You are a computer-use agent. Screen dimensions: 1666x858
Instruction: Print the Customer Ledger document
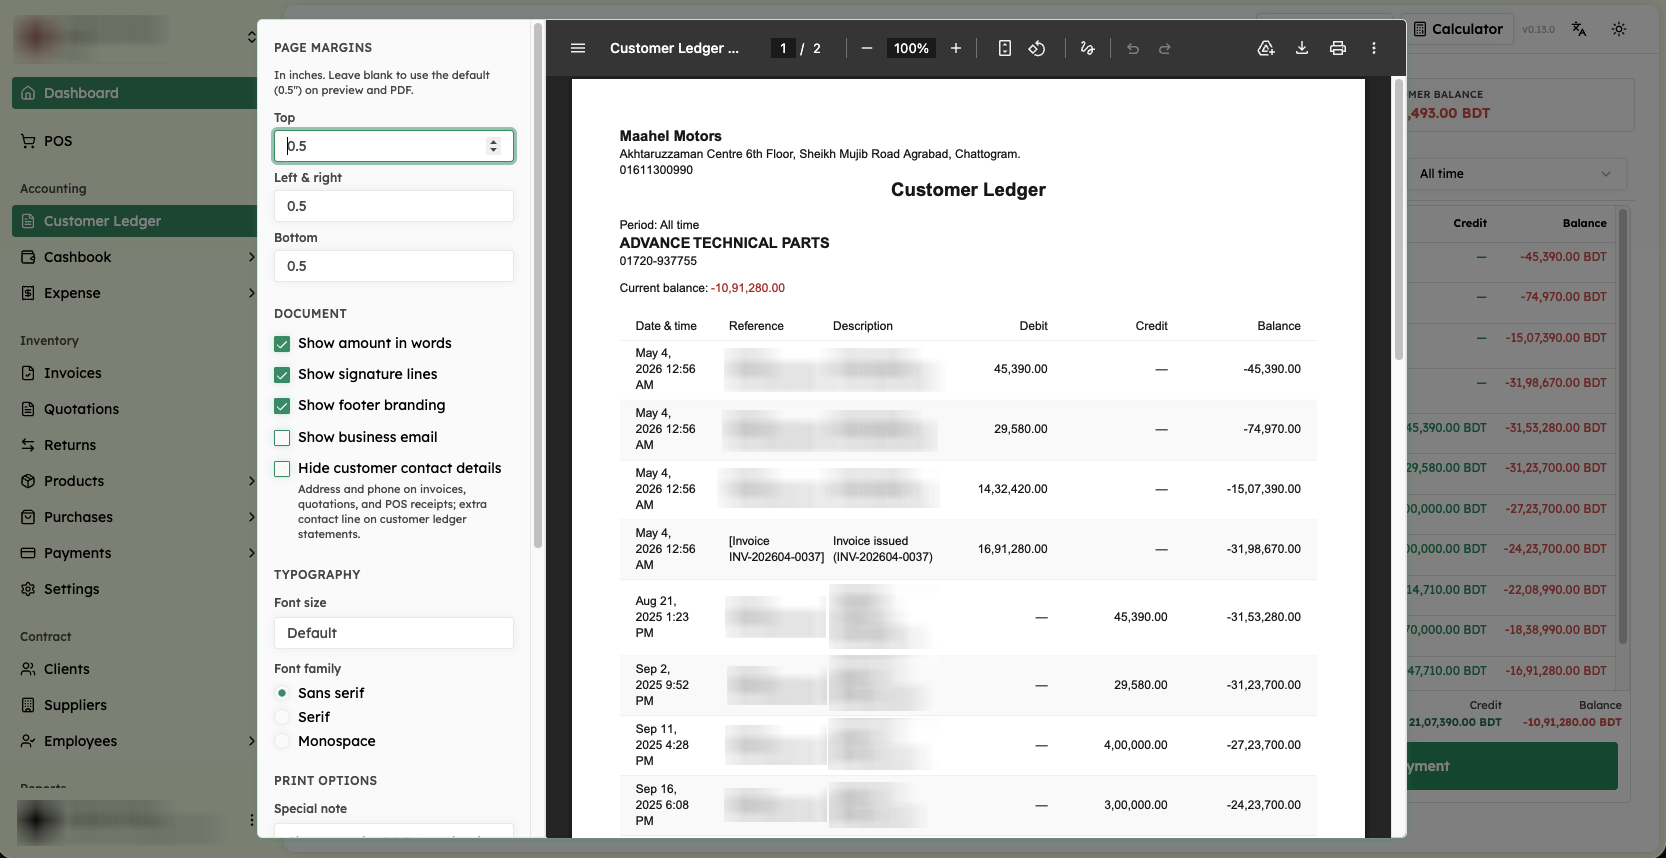click(1338, 48)
